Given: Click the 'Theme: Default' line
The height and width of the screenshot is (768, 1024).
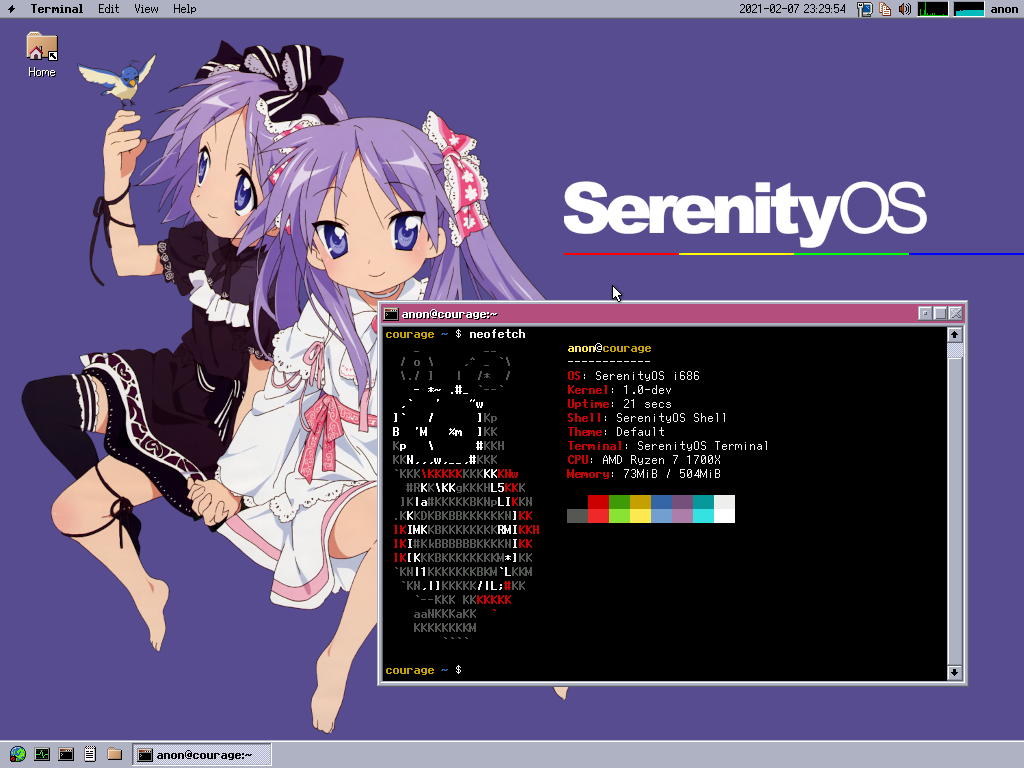Looking at the screenshot, I should tap(616, 432).
